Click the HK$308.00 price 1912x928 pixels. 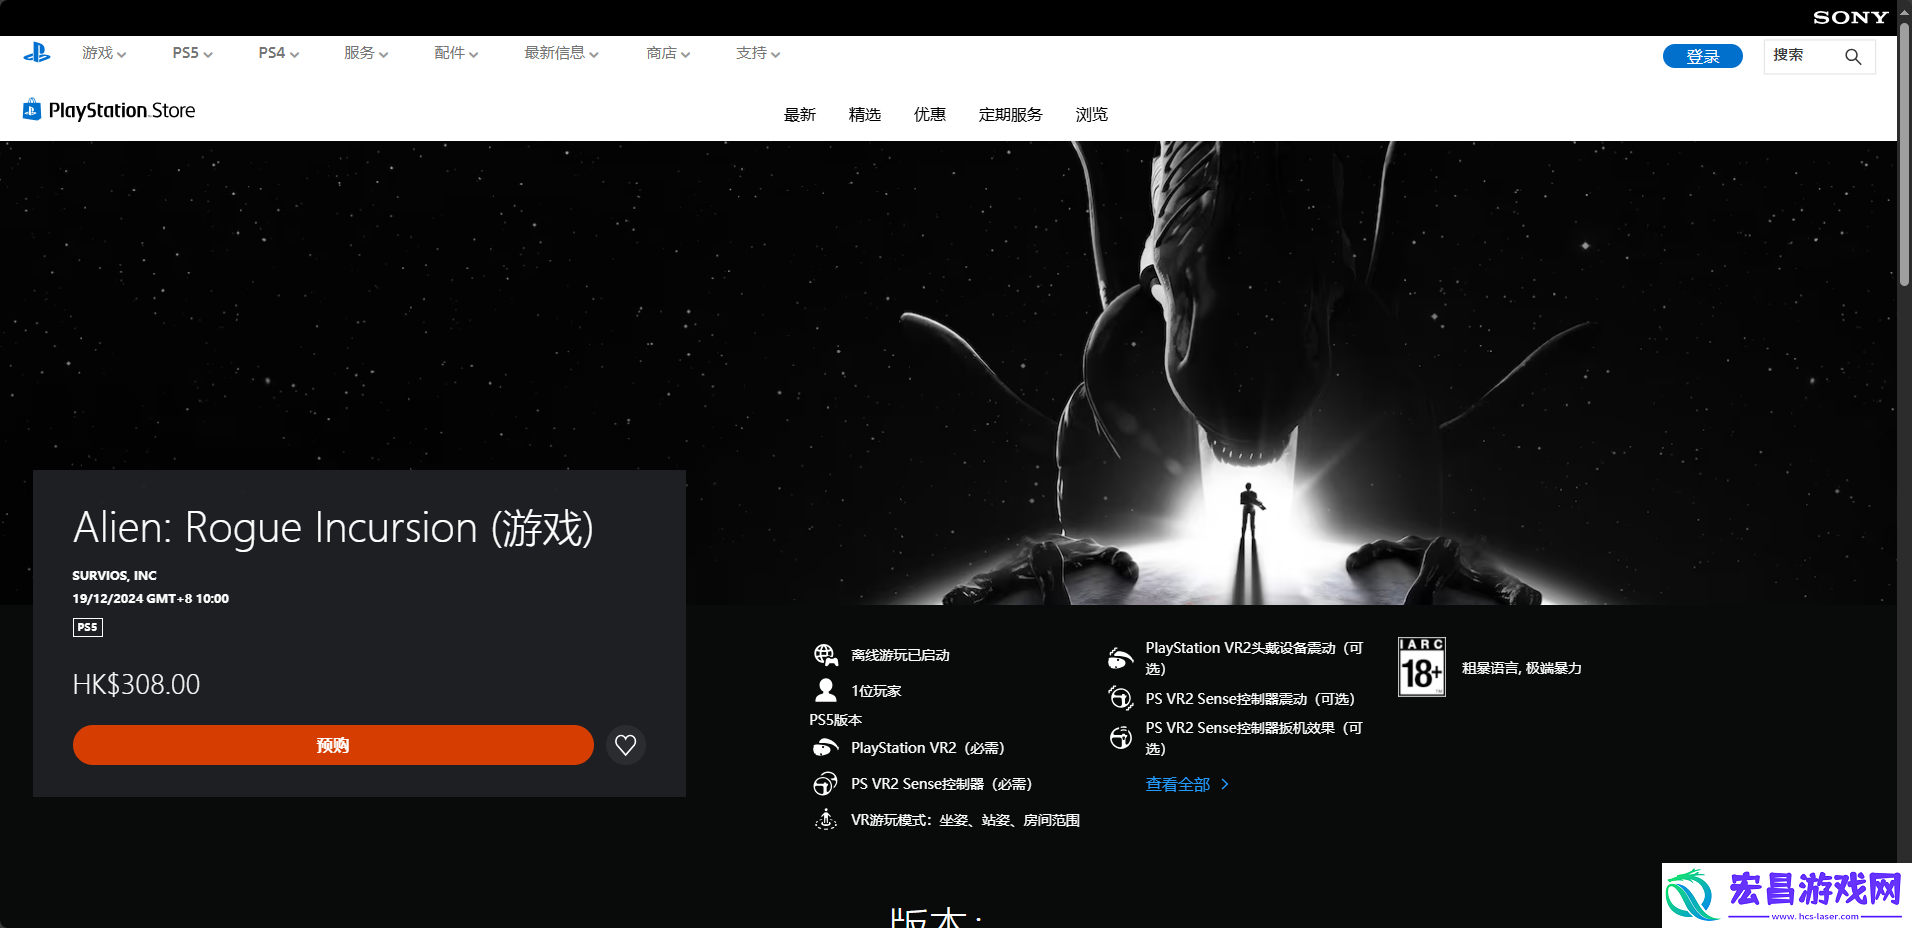point(137,685)
